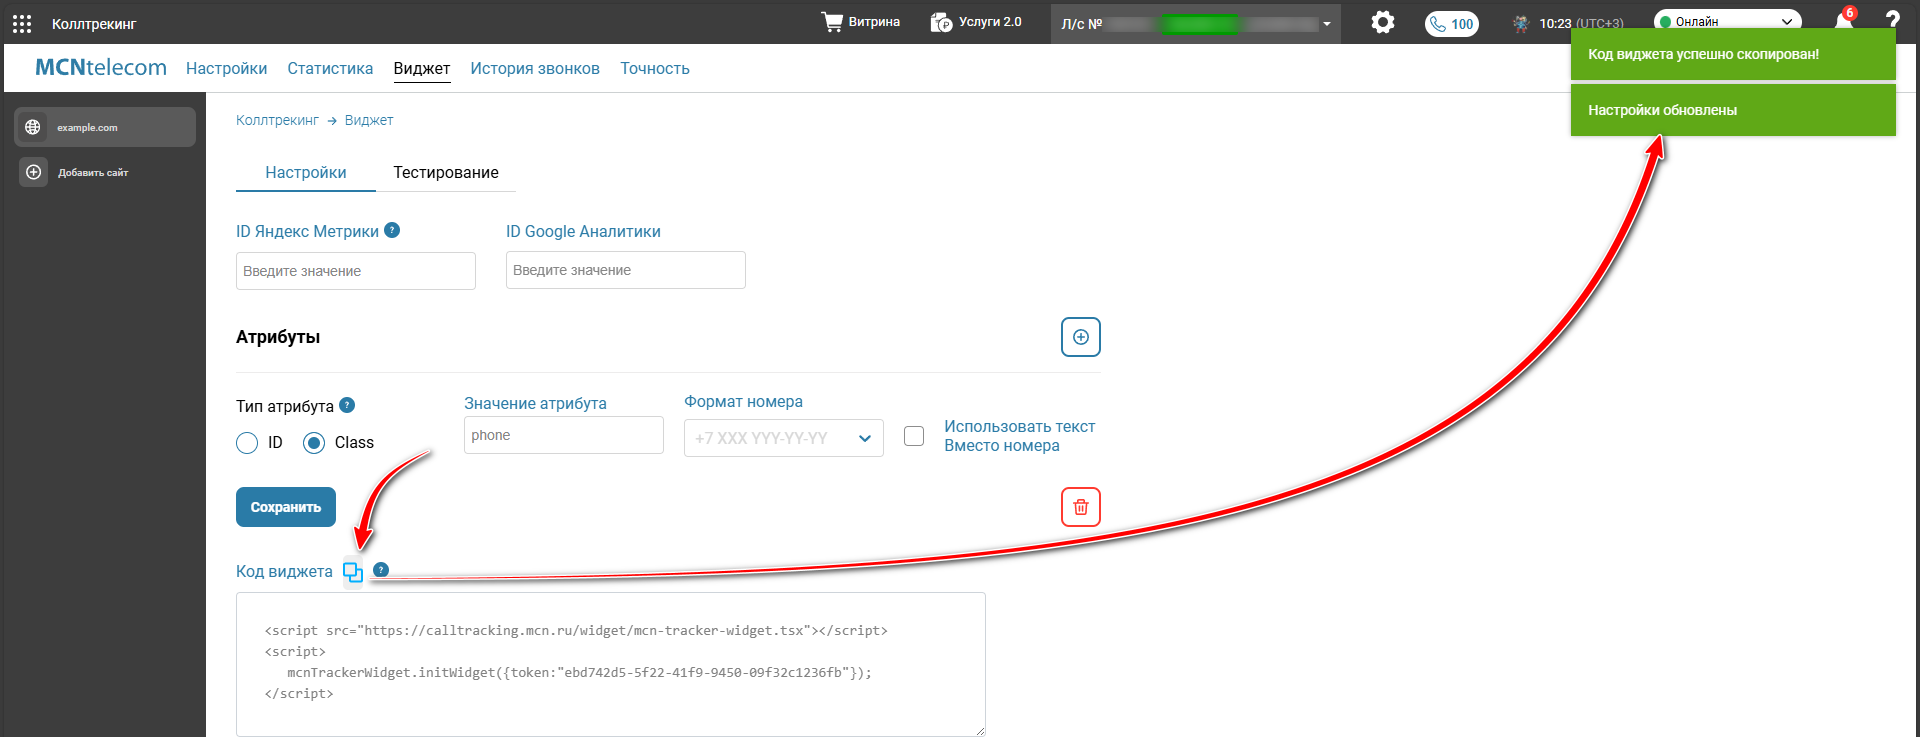Viewport: 1920px width, 737px height.
Task: Click the Код виджета label link
Action: pyautogui.click(x=284, y=571)
